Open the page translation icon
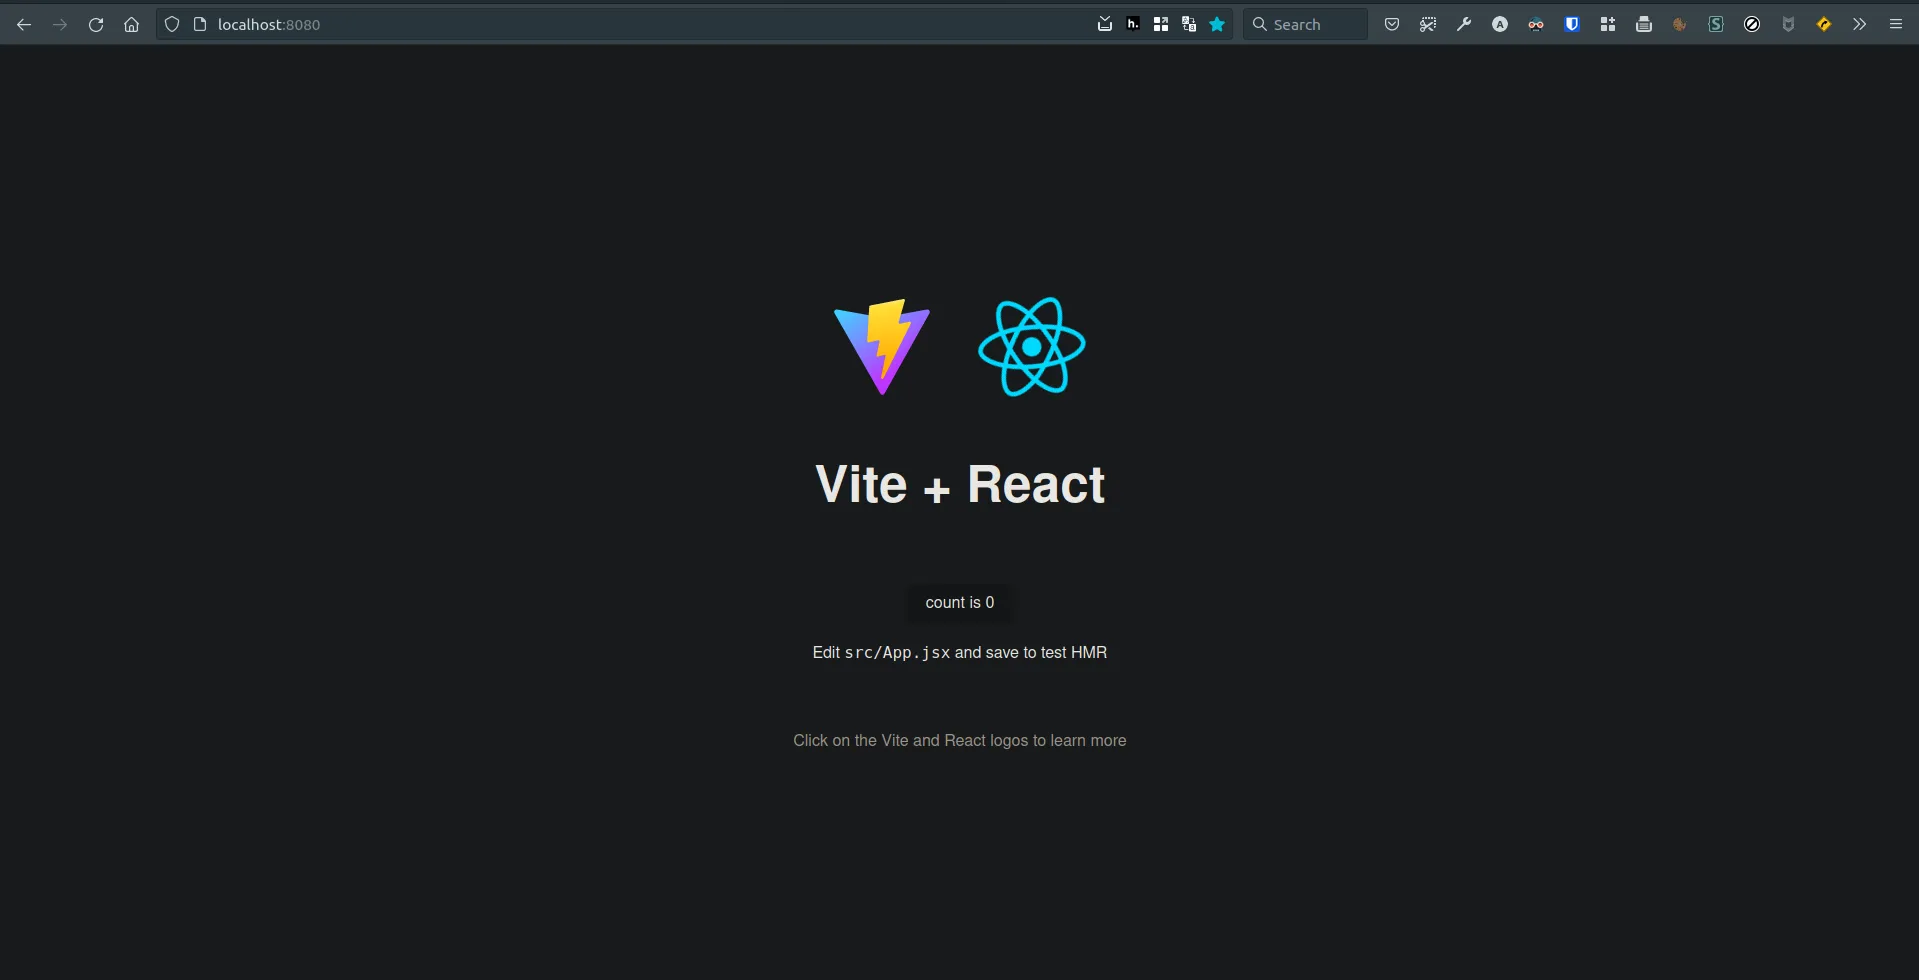1919x980 pixels. pyautogui.click(x=1189, y=25)
